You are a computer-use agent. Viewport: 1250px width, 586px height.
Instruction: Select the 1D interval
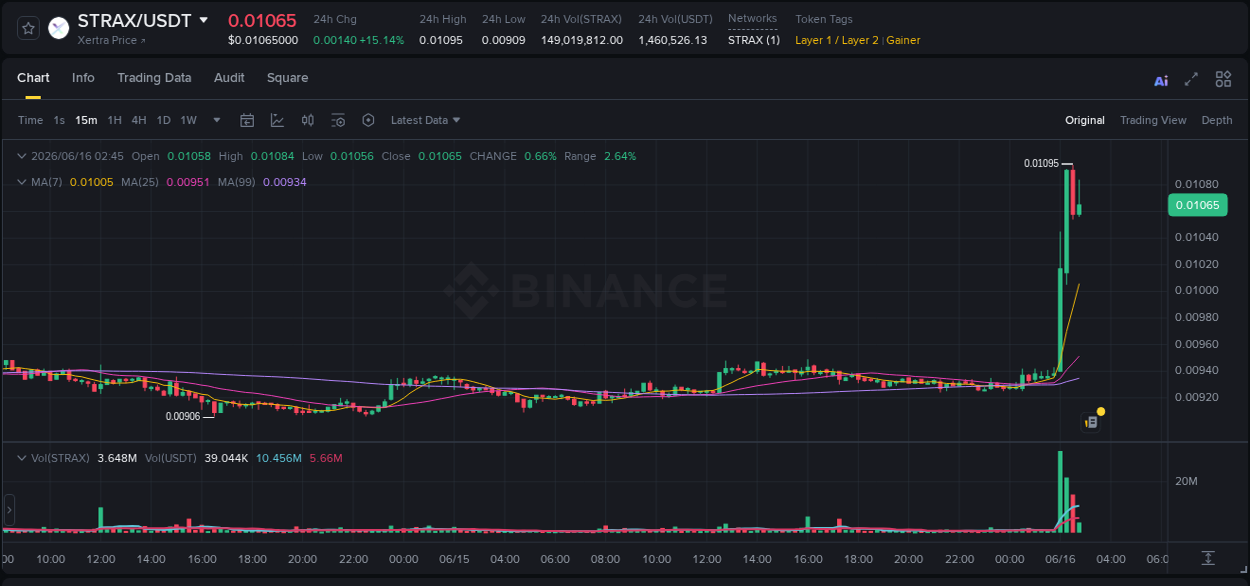(x=163, y=120)
